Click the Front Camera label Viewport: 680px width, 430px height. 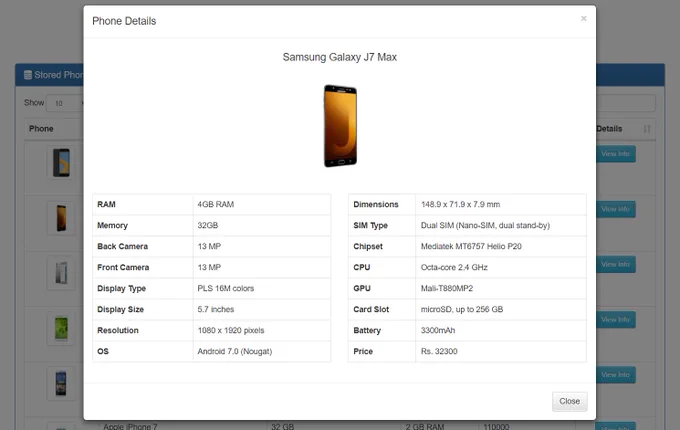point(123,267)
